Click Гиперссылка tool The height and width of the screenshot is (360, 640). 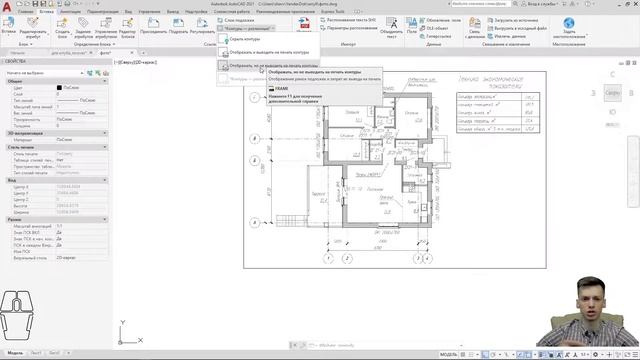(x=436, y=36)
